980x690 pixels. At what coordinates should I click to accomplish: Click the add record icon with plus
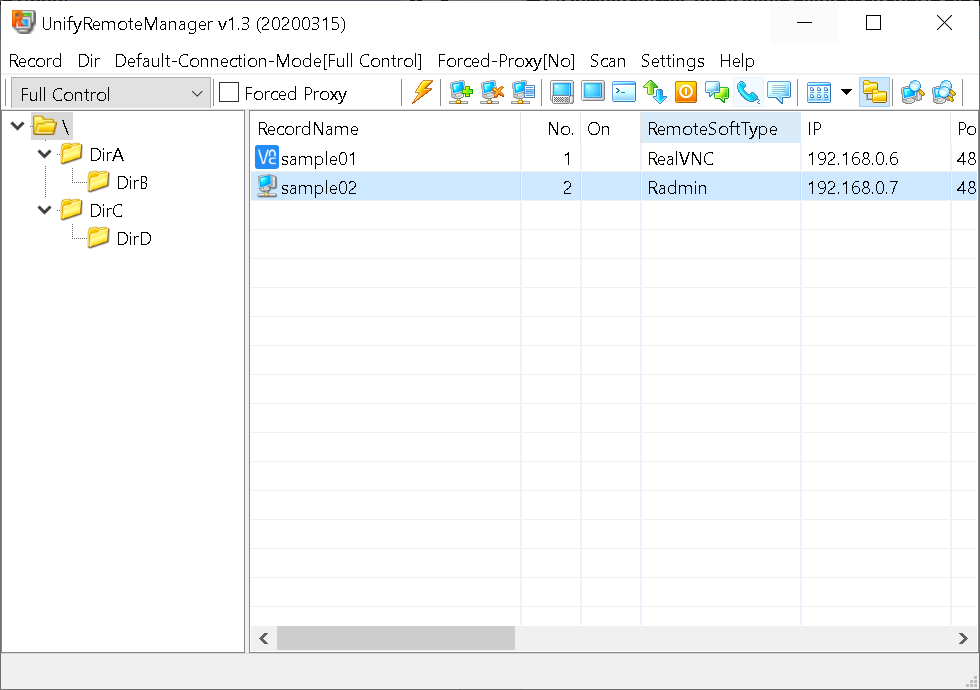click(x=461, y=92)
